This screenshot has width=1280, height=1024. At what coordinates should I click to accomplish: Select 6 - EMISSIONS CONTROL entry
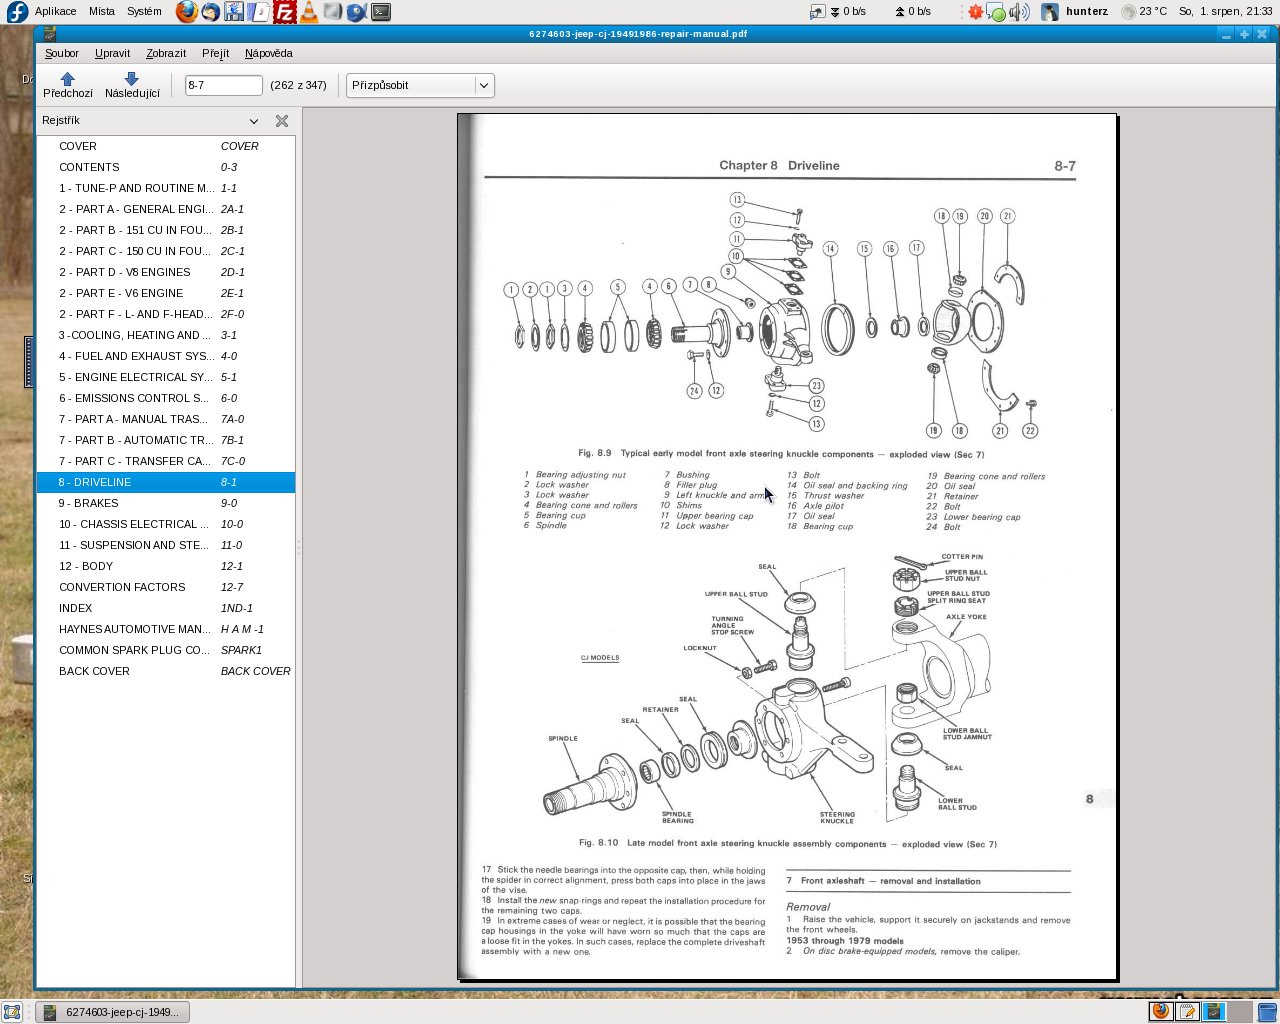pyautogui.click(x=166, y=398)
